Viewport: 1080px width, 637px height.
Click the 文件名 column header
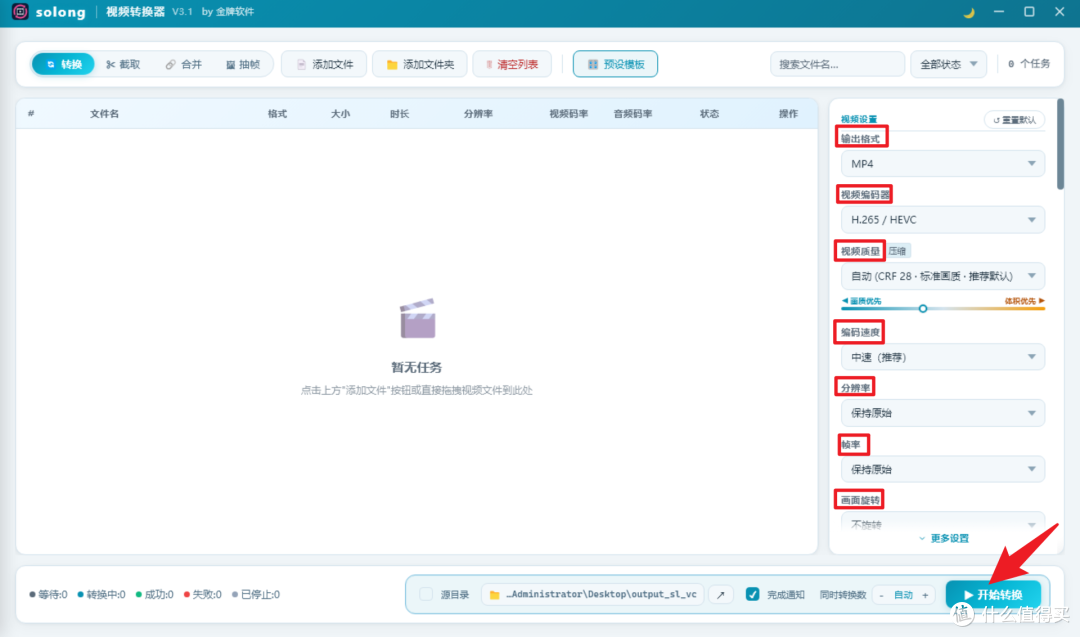click(x=105, y=114)
